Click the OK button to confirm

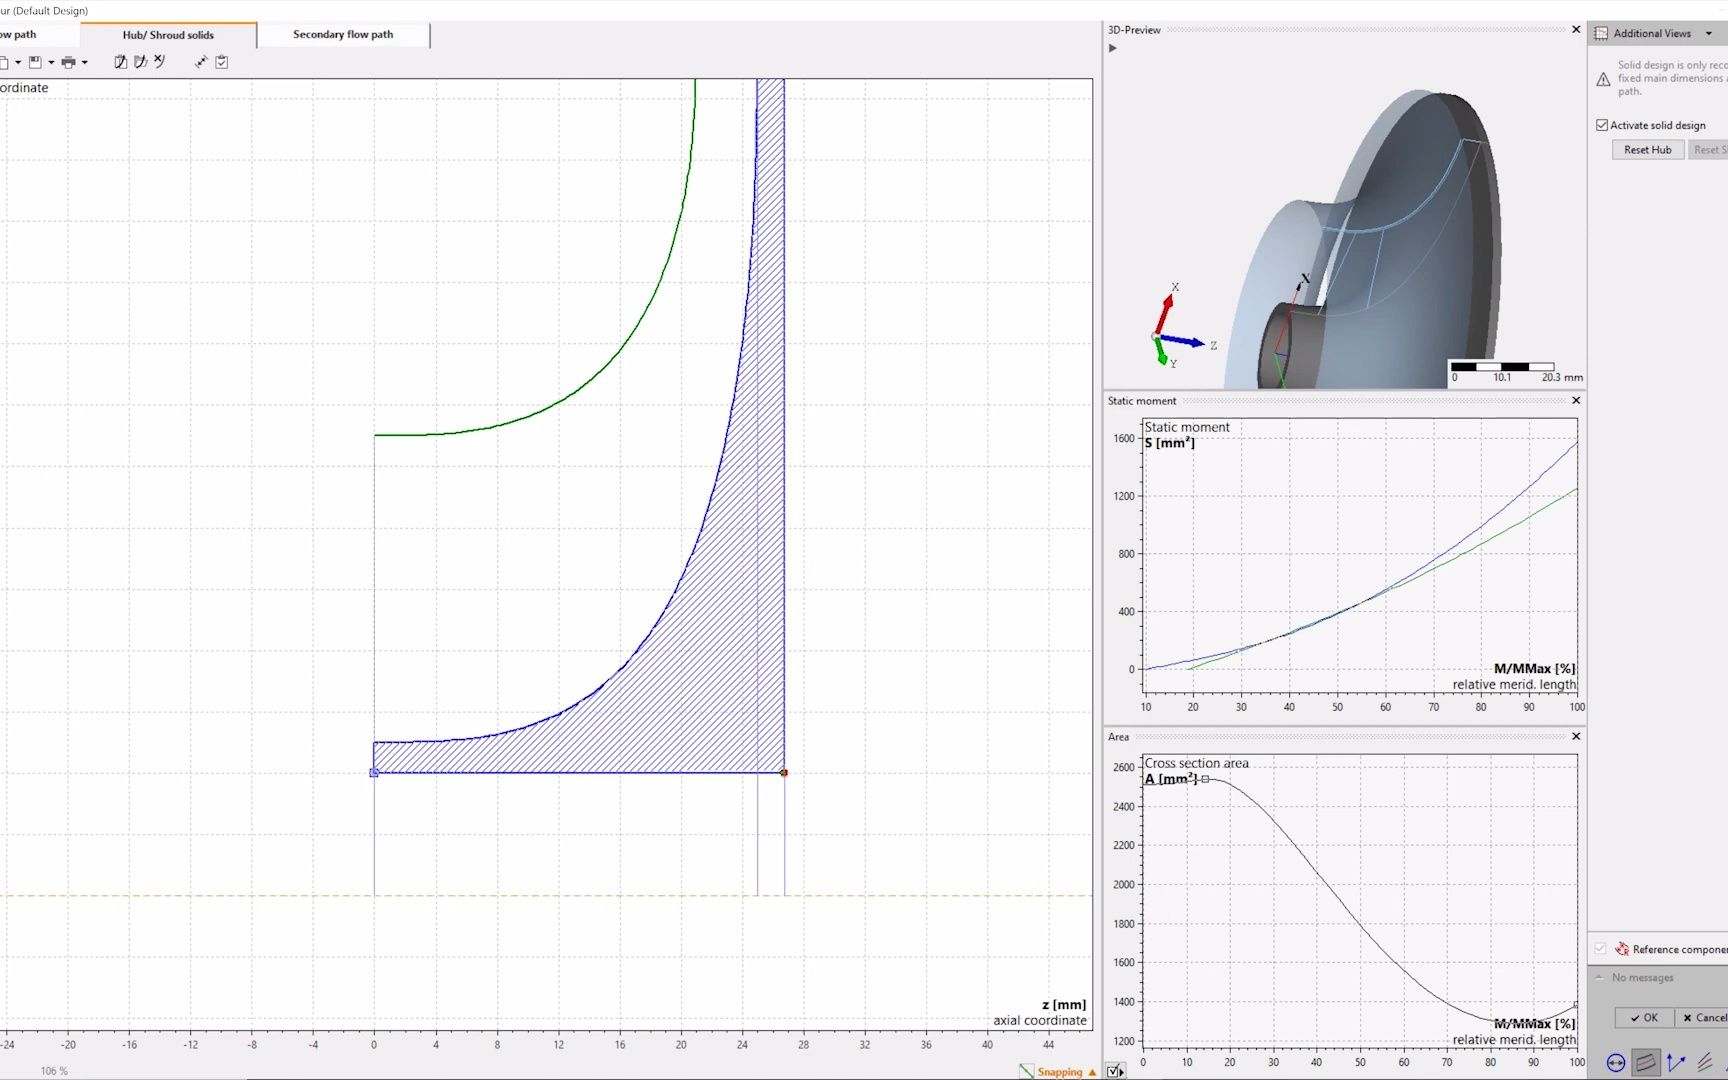pyautogui.click(x=1643, y=1017)
